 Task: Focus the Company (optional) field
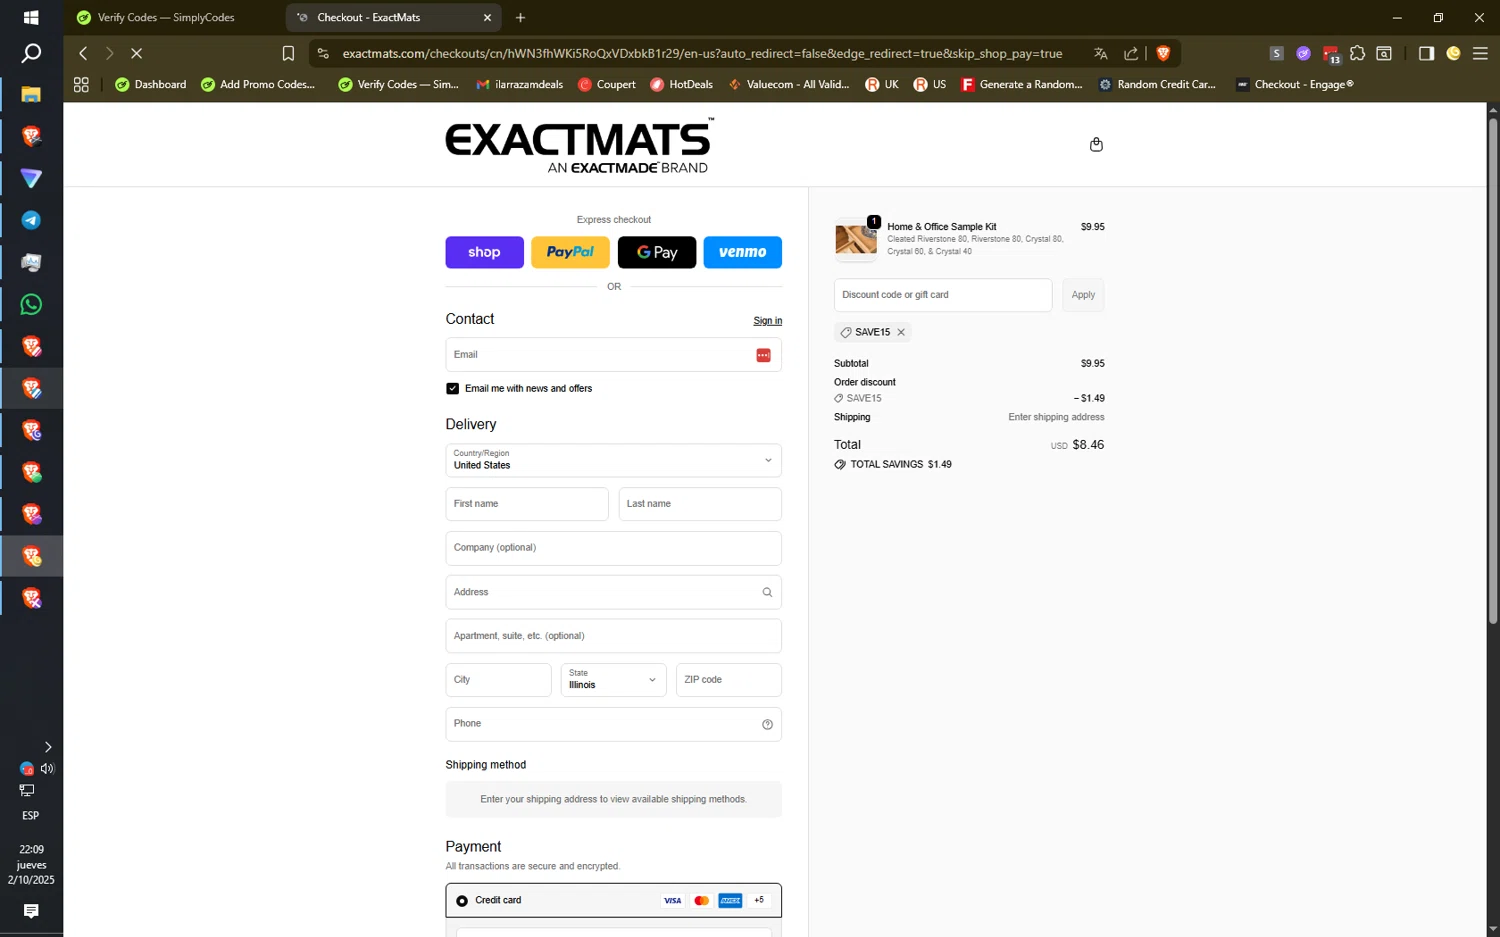click(x=613, y=548)
